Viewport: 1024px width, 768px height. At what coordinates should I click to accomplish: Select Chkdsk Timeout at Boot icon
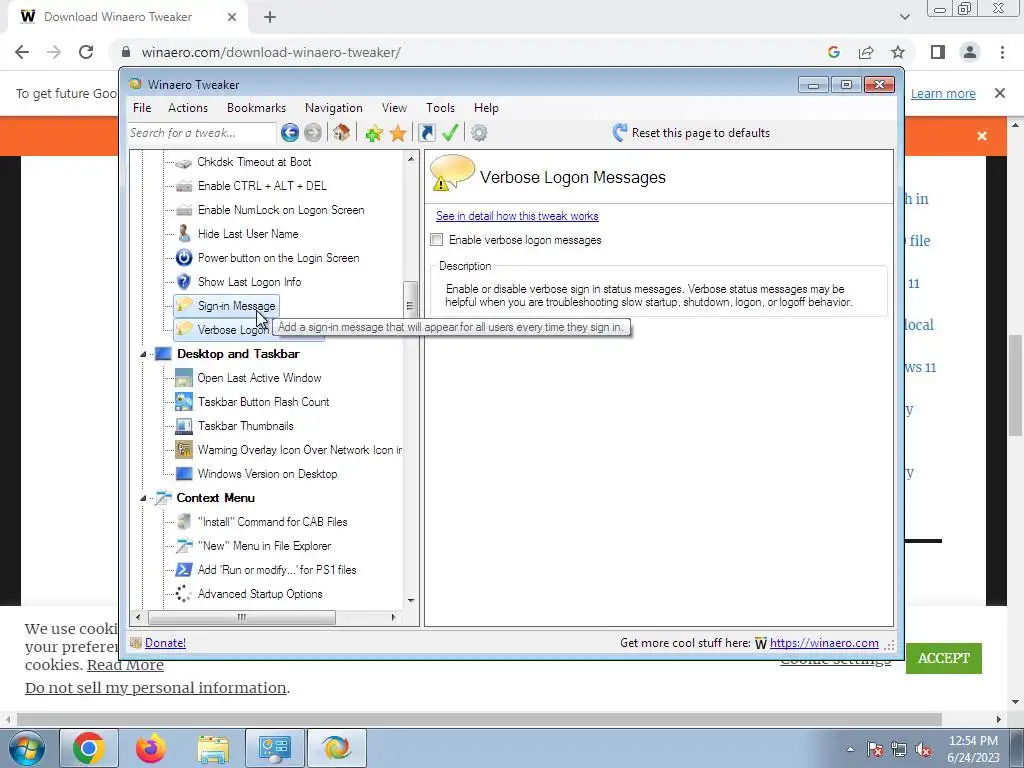coord(184,163)
